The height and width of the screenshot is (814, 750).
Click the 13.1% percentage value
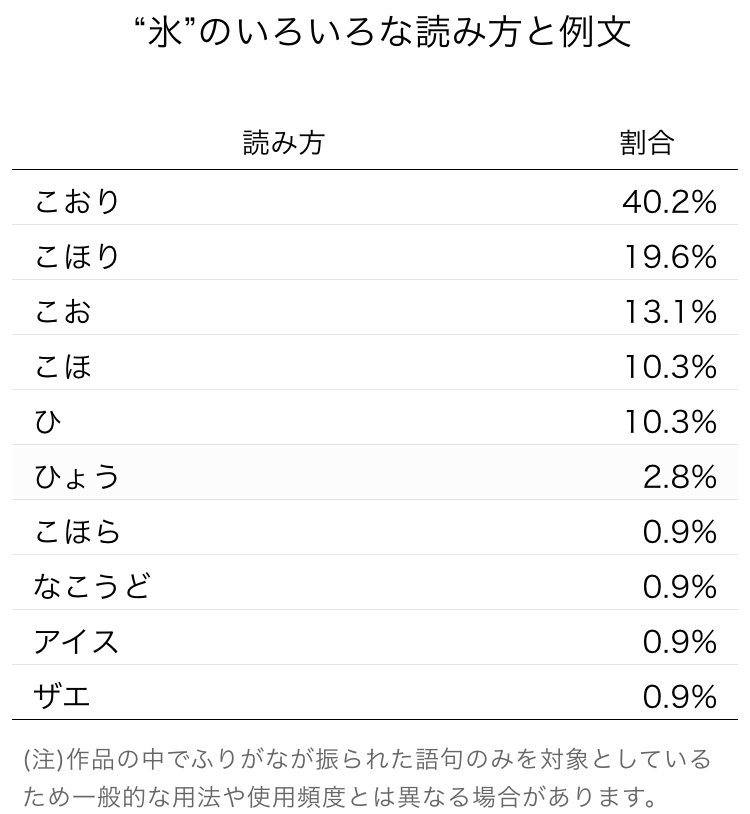[671, 312]
